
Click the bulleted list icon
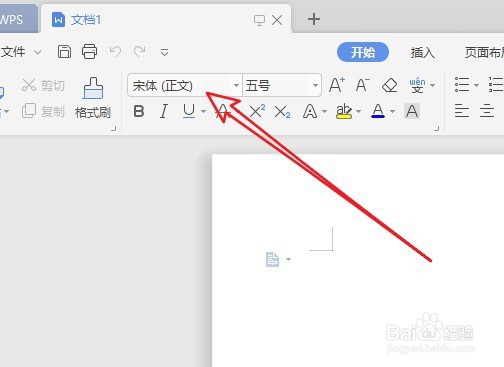462,85
